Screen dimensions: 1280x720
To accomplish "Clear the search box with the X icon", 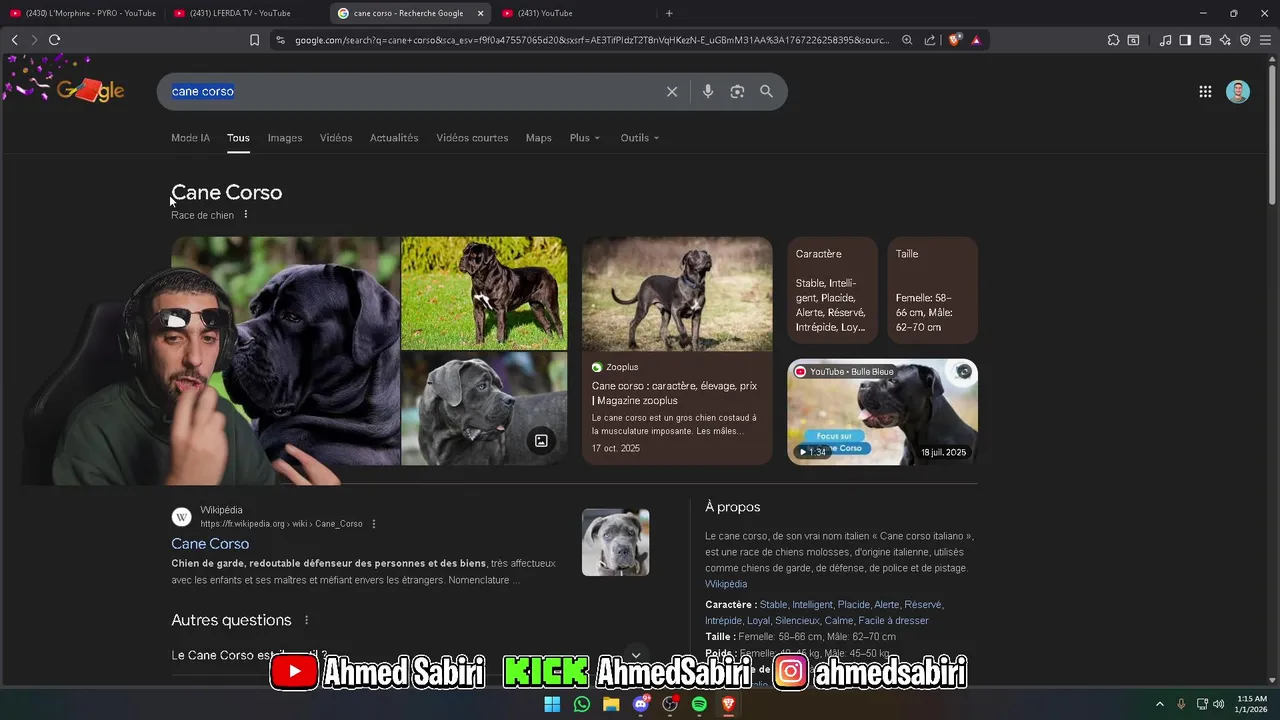I will coord(672,91).
